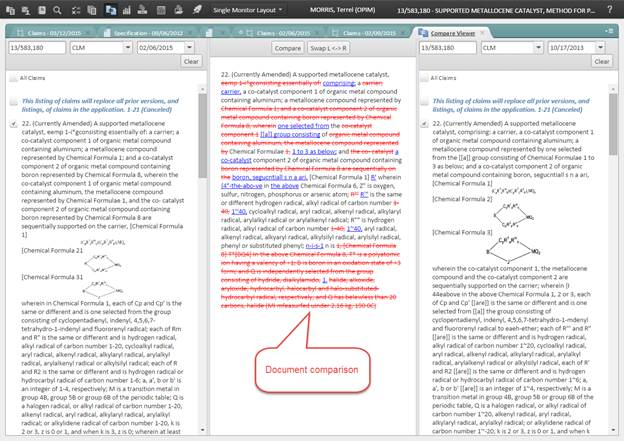Click the stacked documents icon at toolbar start

click(10, 10)
